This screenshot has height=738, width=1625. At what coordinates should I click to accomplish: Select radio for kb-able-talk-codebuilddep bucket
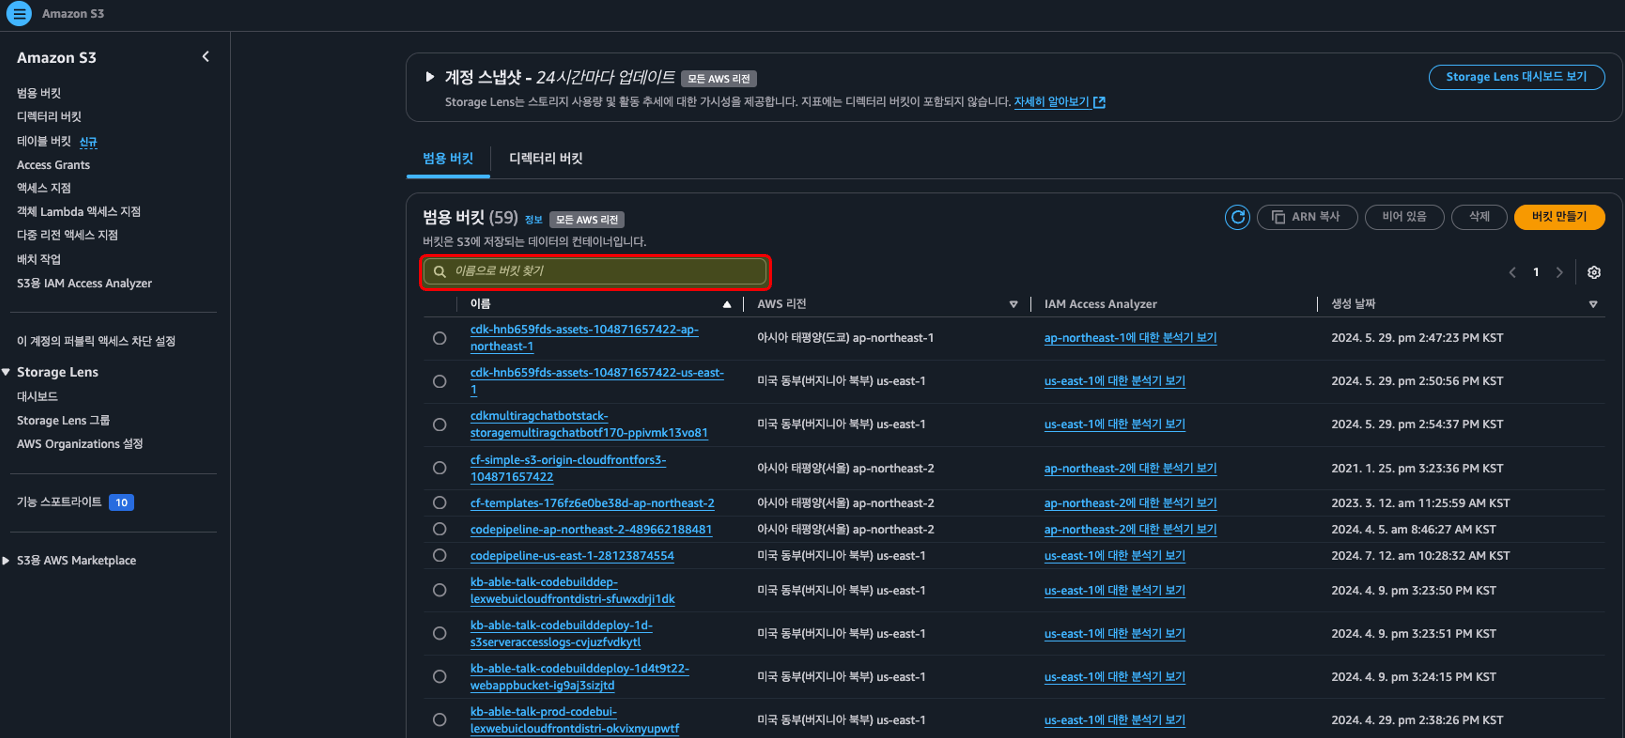(439, 590)
